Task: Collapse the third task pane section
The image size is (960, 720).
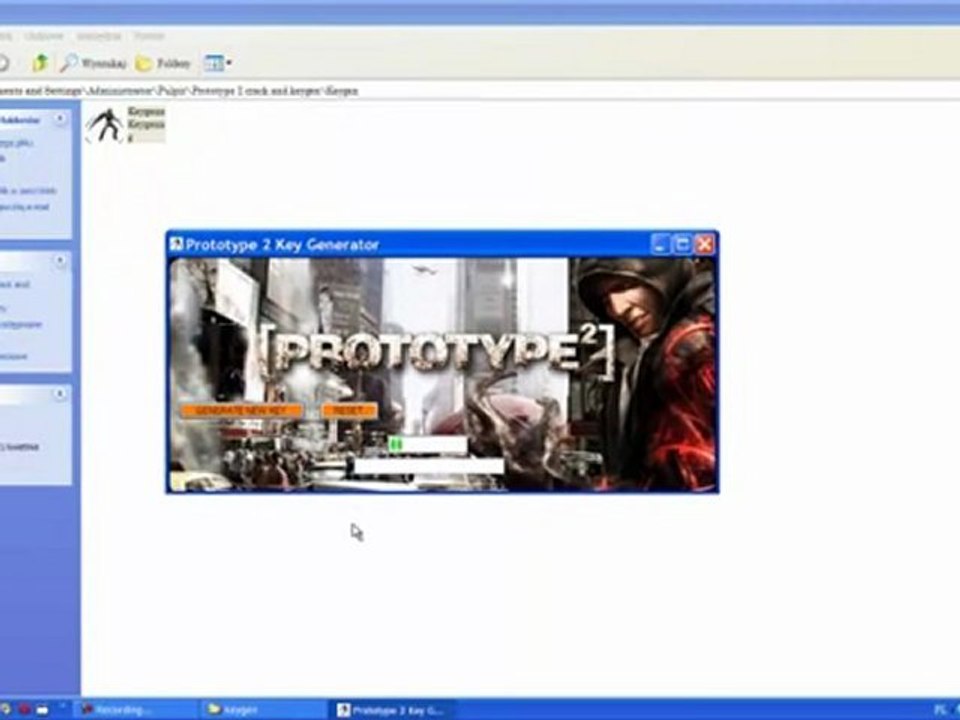Action: coord(60,394)
